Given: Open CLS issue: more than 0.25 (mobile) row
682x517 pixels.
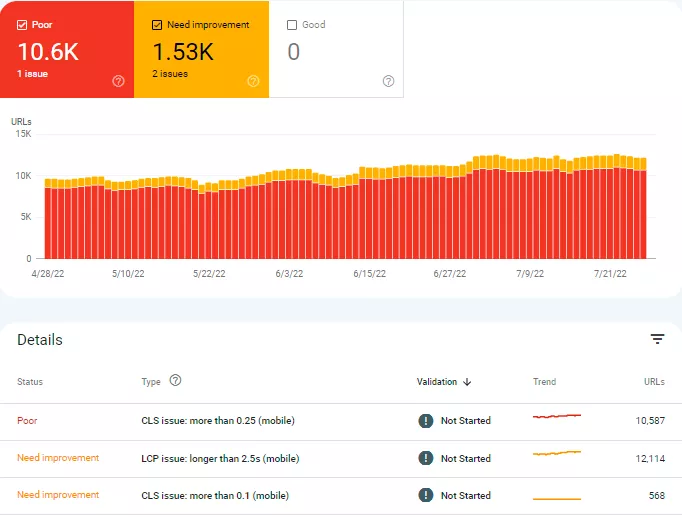Looking at the screenshot, I should tap(341, 422).
